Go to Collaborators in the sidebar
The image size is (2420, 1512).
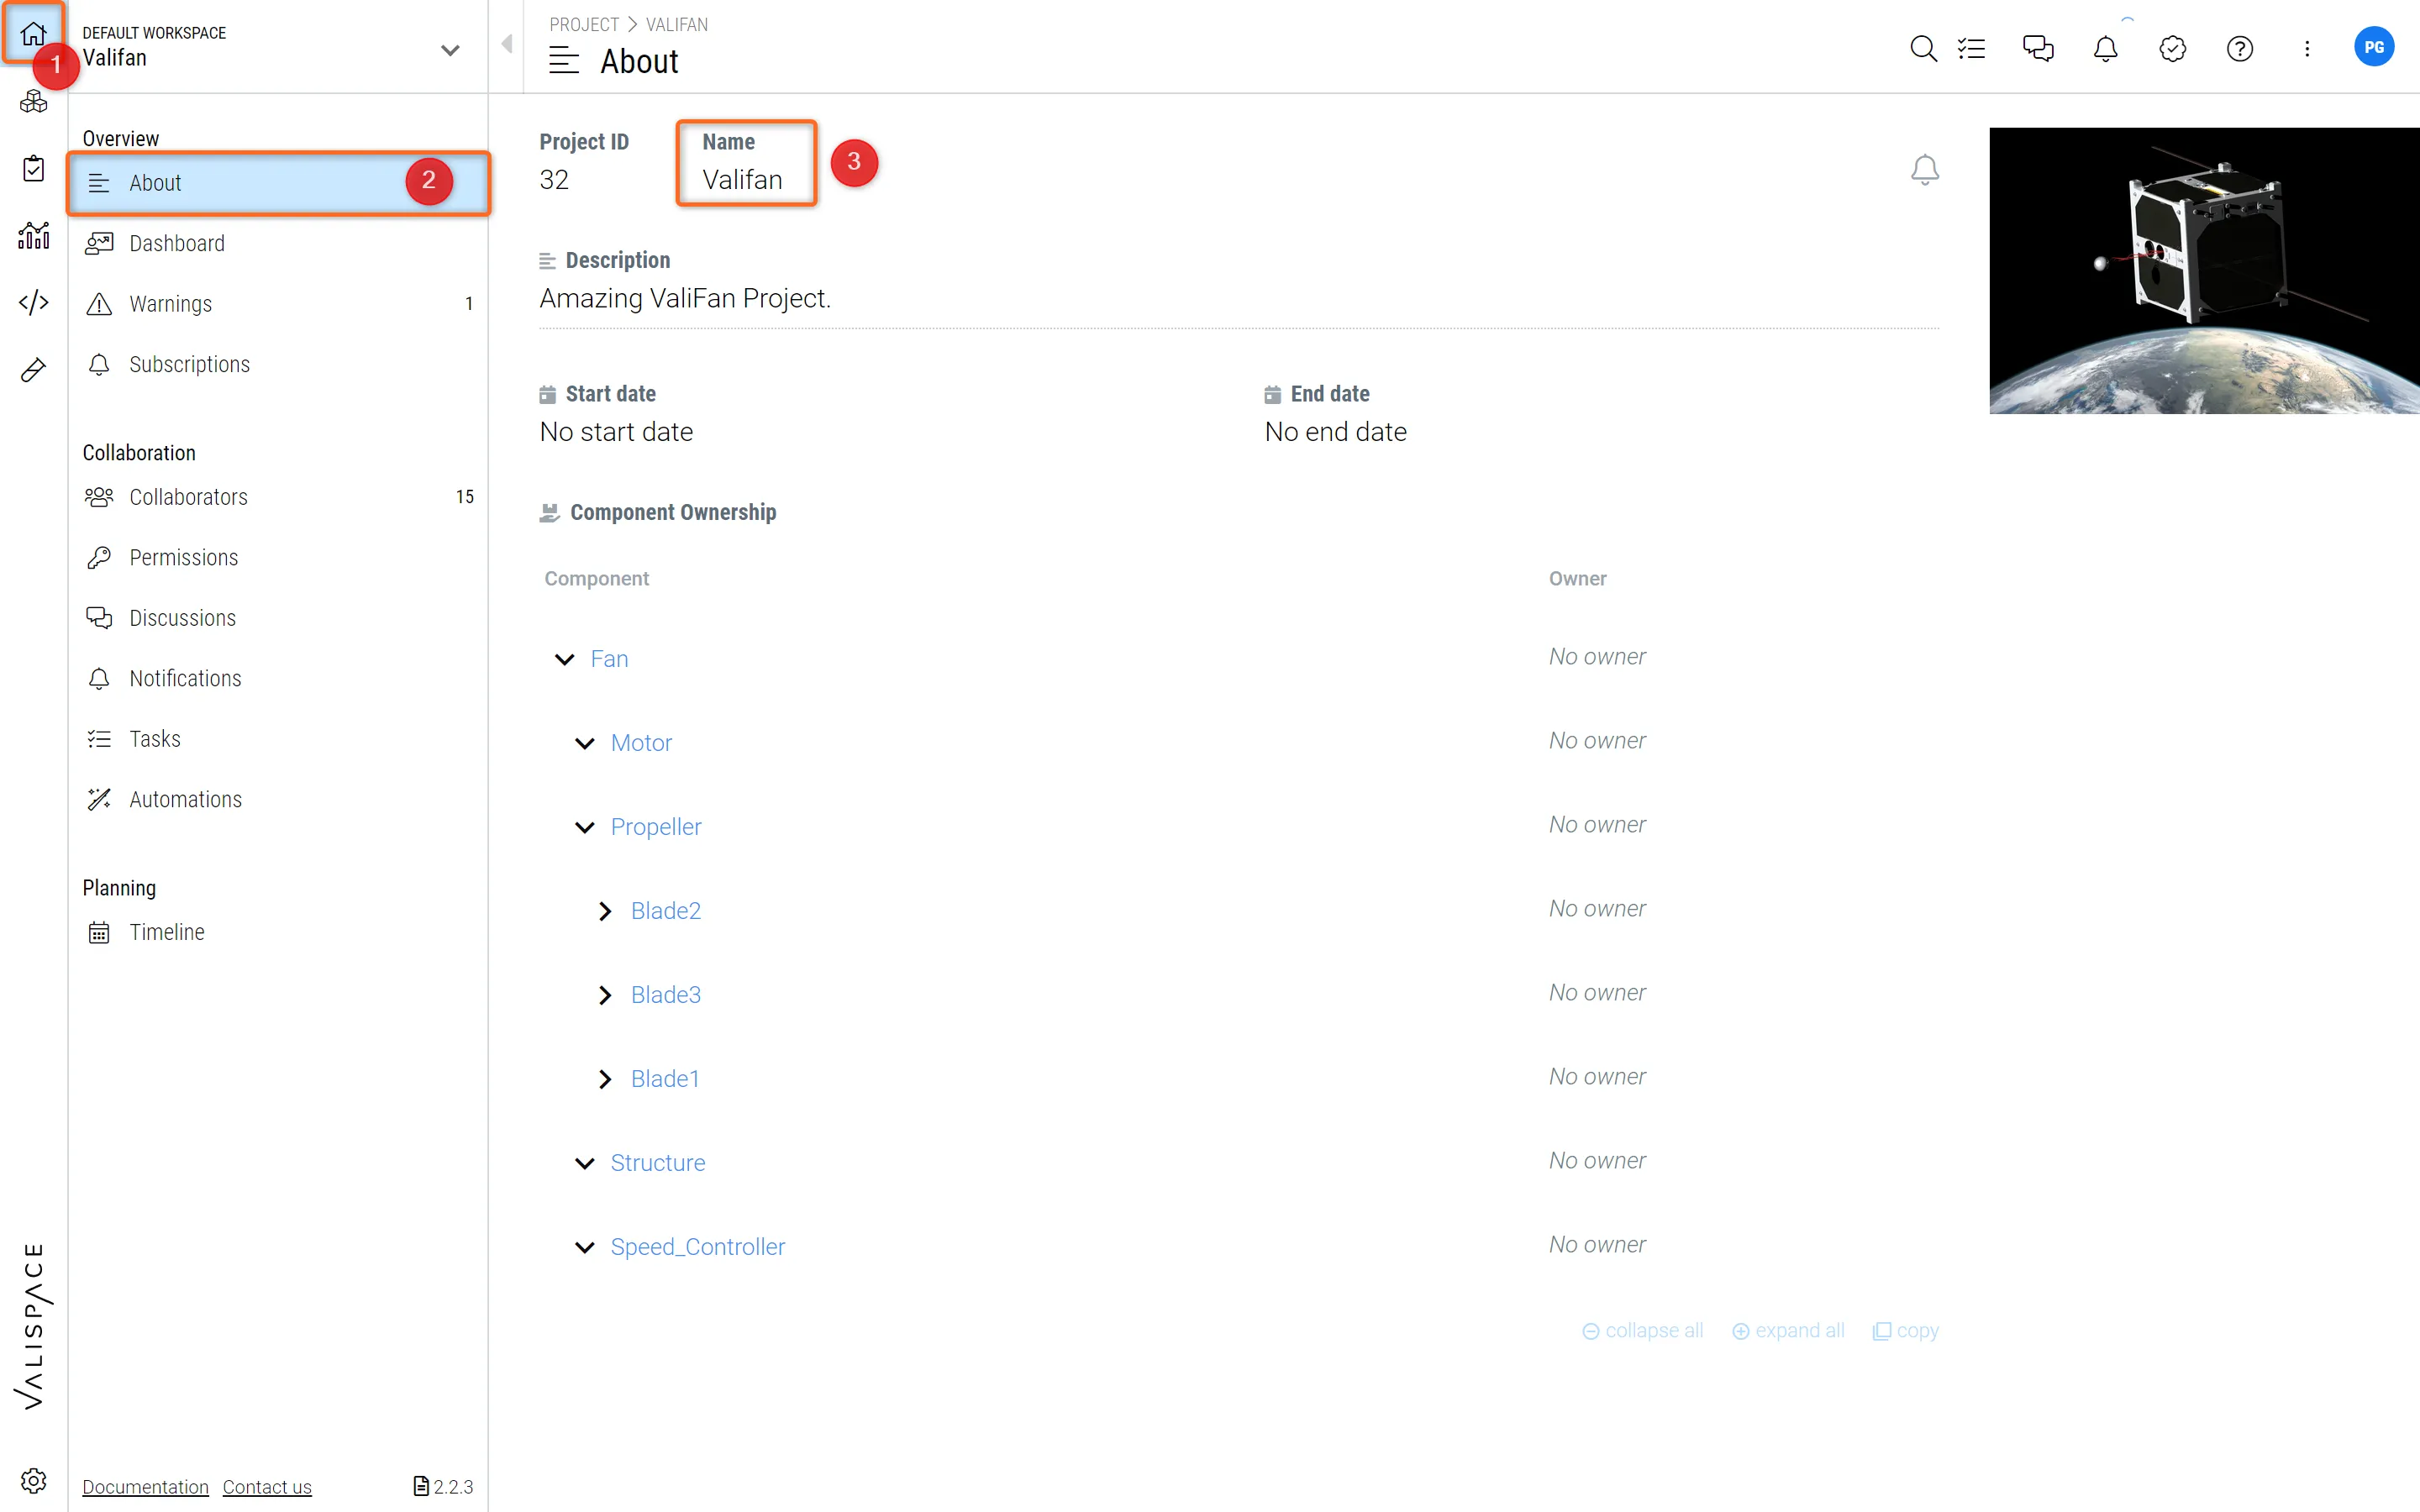188,497
